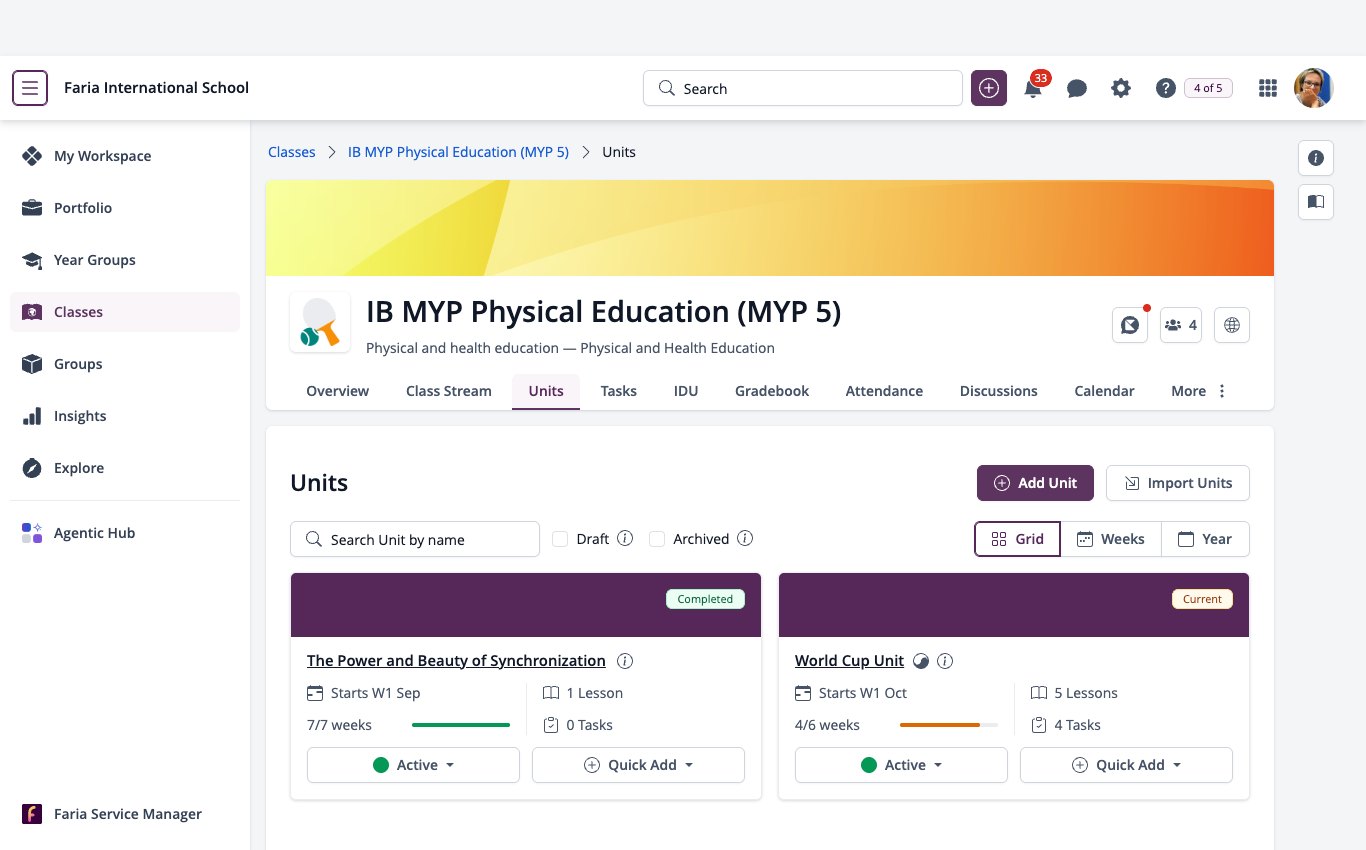Expand the More tab menu
Image resolution: width=1366 pixels, height=850 pixels.
(x=1199, y=391)
